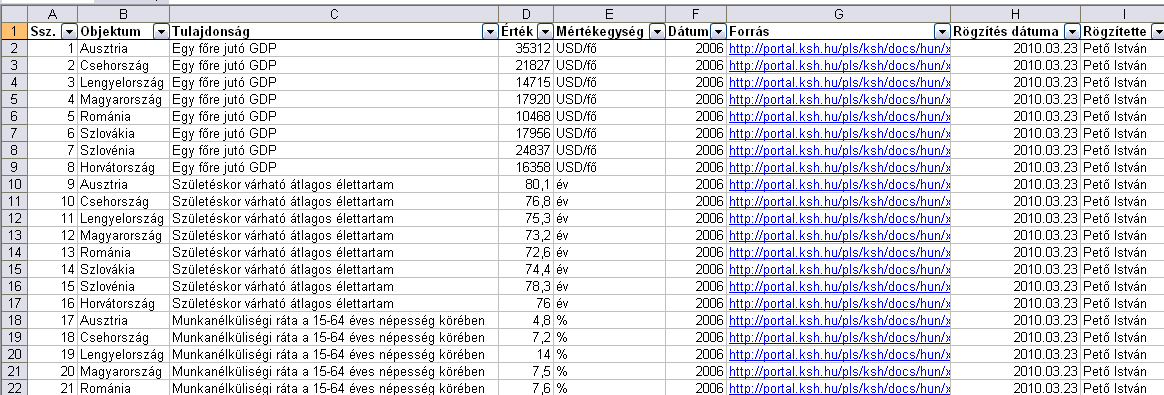1164x395 pixels.
Task: Open the source link in row 18
Action: pyautogui.click(x=840, y=321)
